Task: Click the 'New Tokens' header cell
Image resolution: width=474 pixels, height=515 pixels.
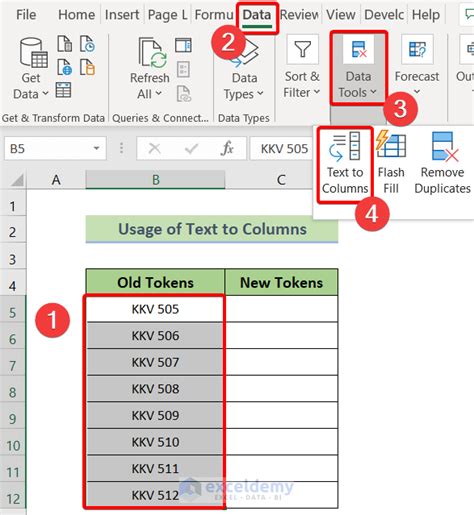Action: pyautogui.click(x=282, y=282)
